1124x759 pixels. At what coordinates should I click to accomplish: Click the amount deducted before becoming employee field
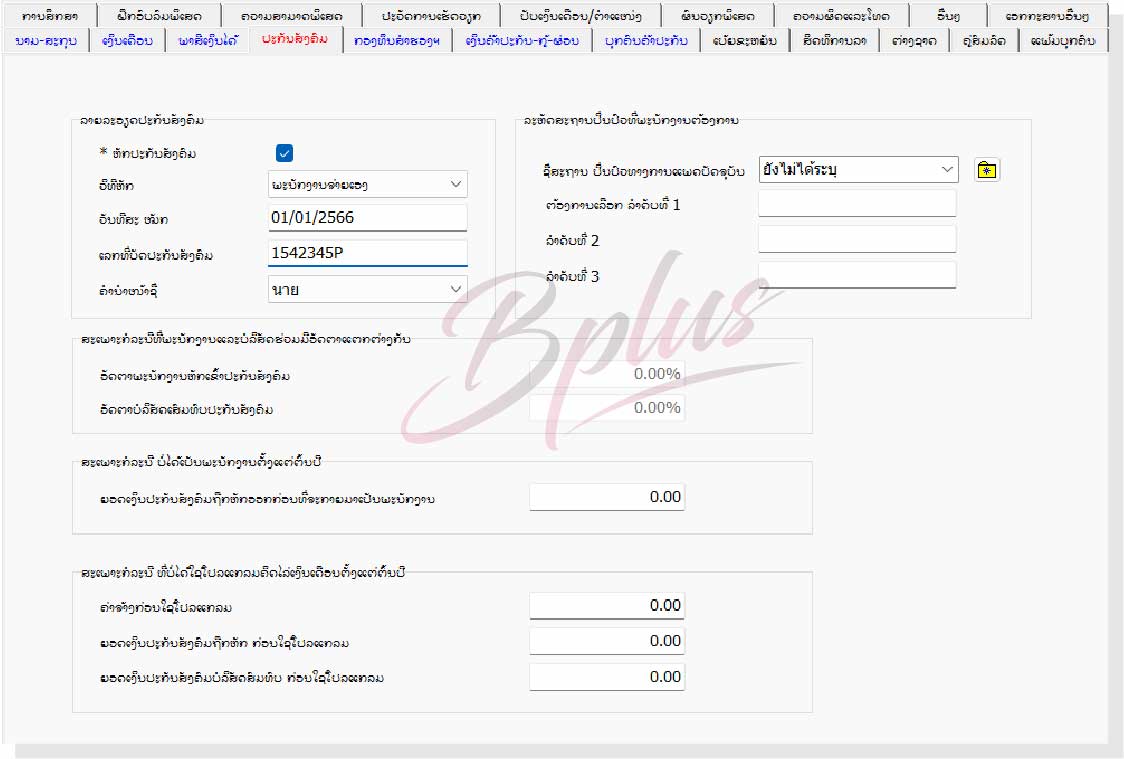click(x=607, y=497)
